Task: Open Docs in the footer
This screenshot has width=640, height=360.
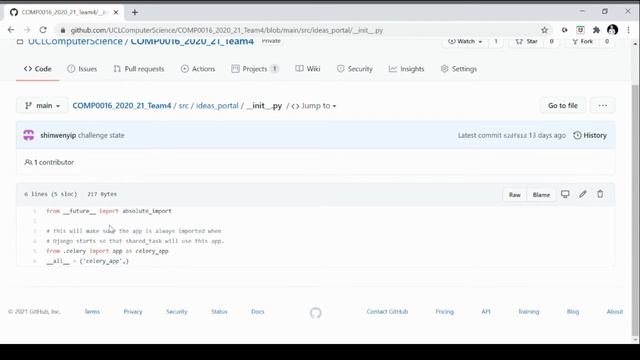Action: click(258, 311)
